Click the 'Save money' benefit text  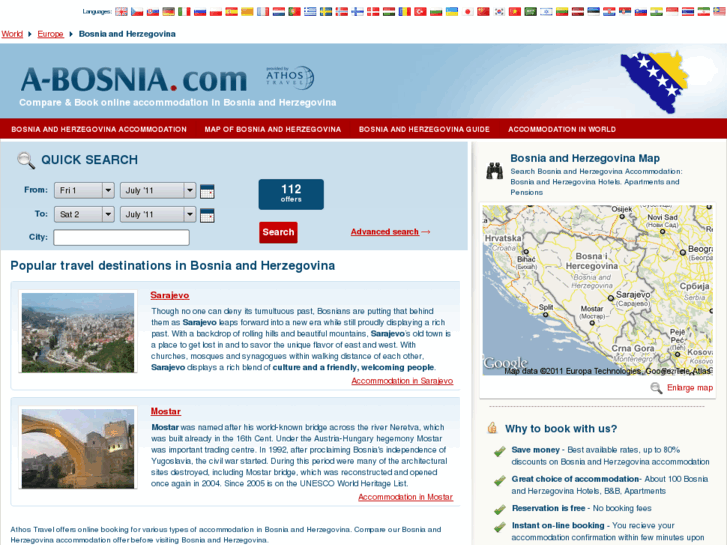pyautogui.click(x=536, y=450)
